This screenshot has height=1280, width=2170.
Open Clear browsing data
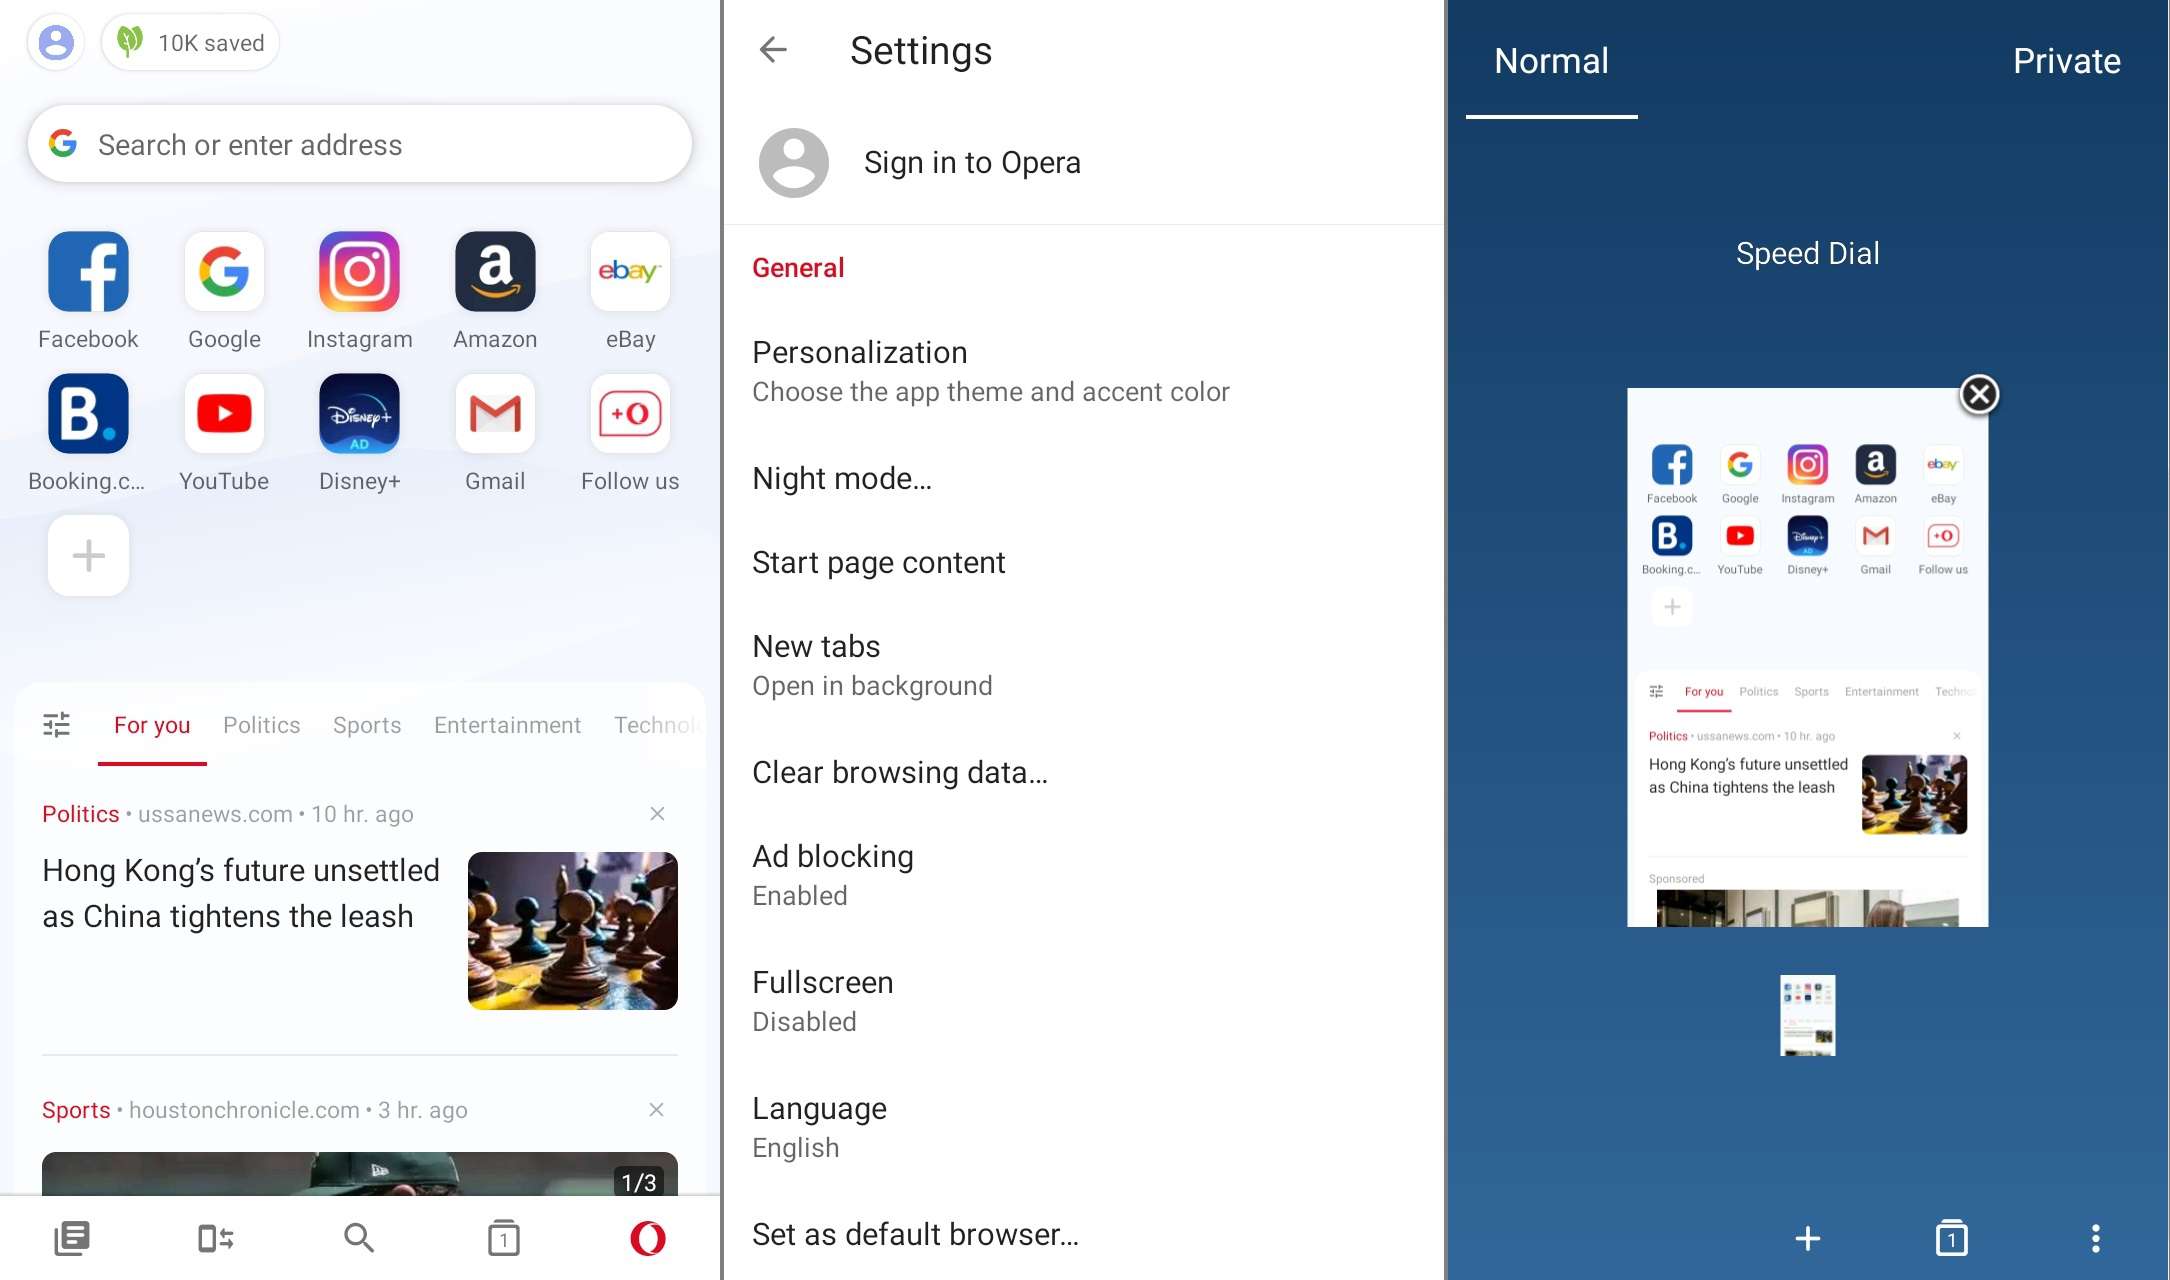coord(1084,772)
